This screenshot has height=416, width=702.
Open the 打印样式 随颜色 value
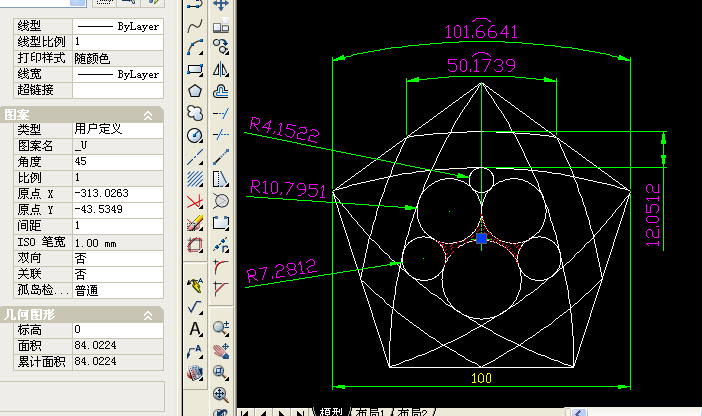pyautogui.click(x=118, y=58)
